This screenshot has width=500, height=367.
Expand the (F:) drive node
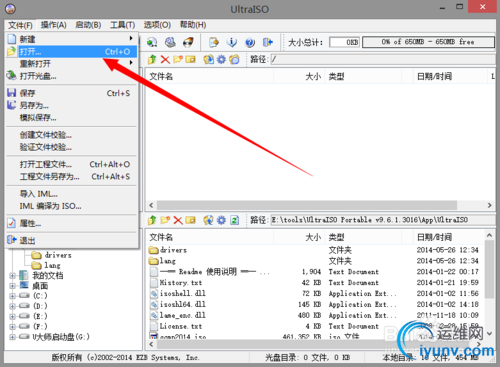click(12, 327)
